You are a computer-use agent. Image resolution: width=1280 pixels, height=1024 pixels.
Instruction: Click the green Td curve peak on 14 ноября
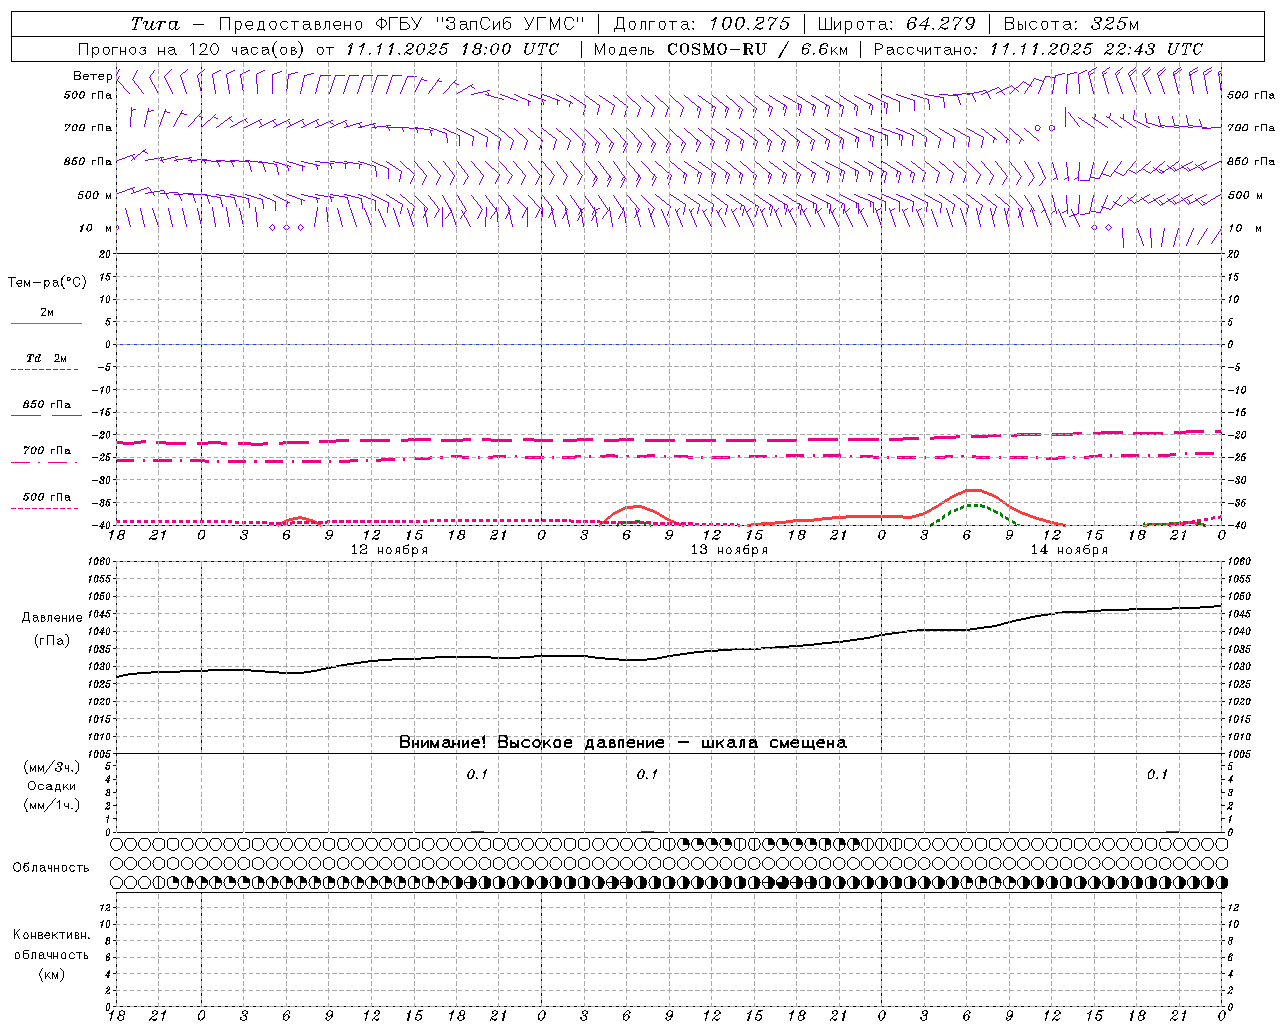pos(973,505)
